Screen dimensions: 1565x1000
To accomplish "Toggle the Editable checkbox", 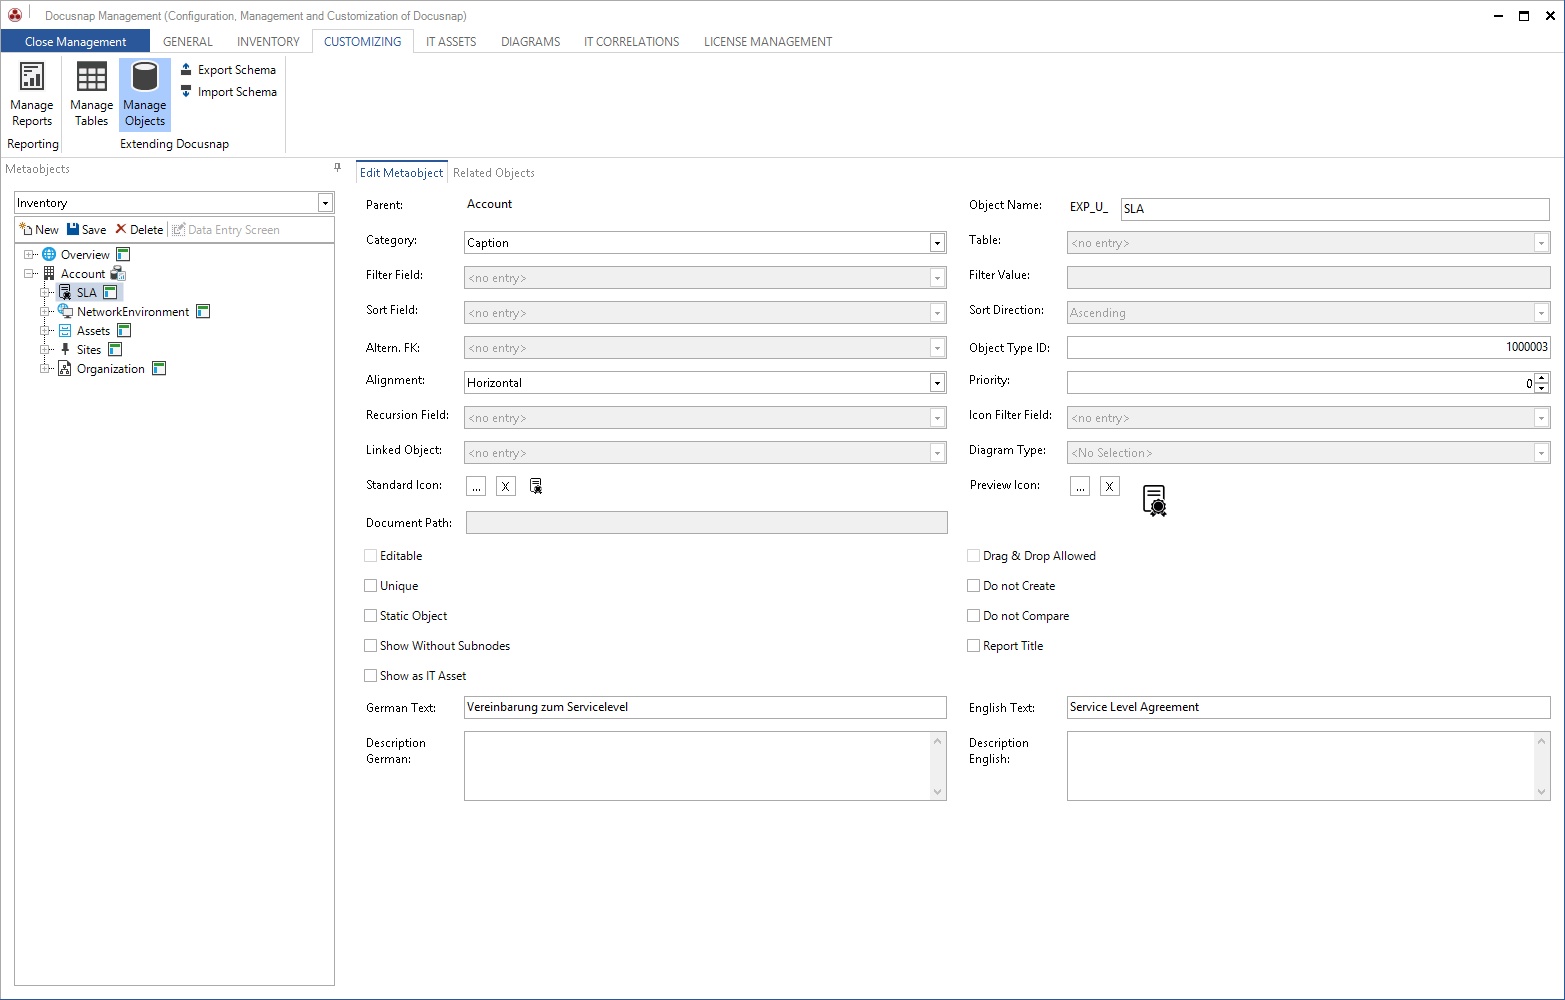I will click(x=371, y=556).
